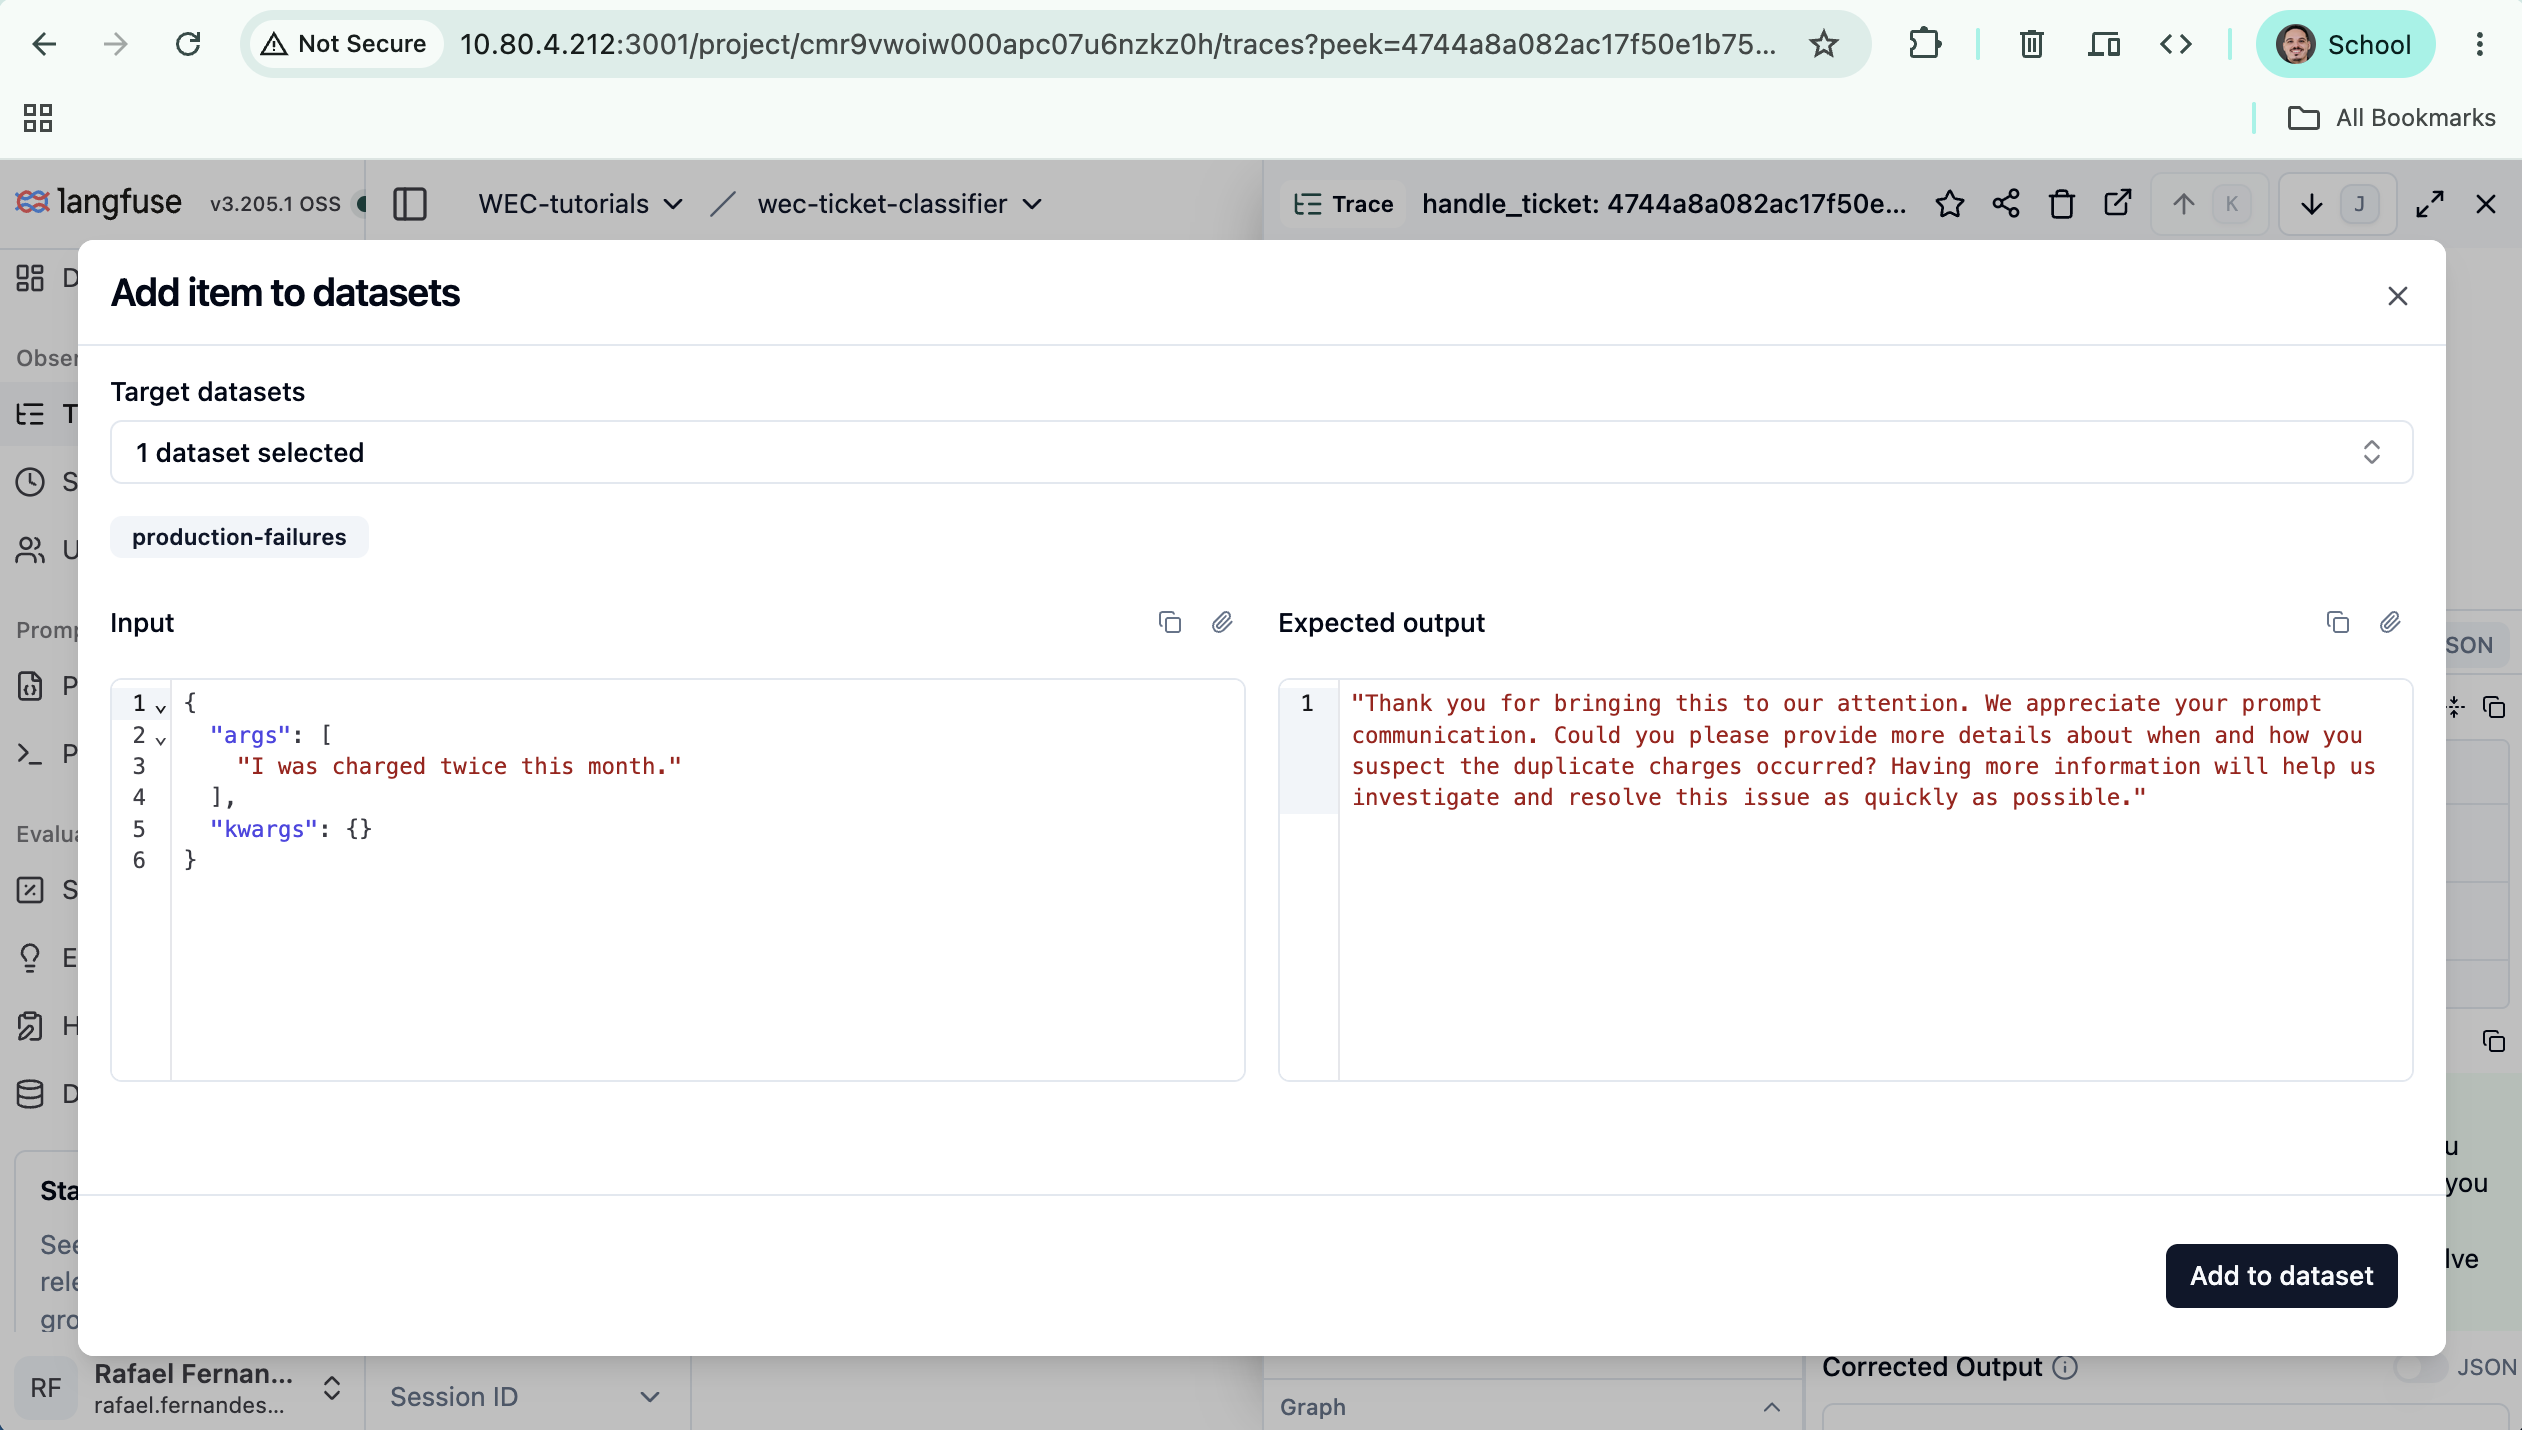This screenshot has width=2522, height=1430.
Task: Open trace in new tab
Action: coord(2117,204)
